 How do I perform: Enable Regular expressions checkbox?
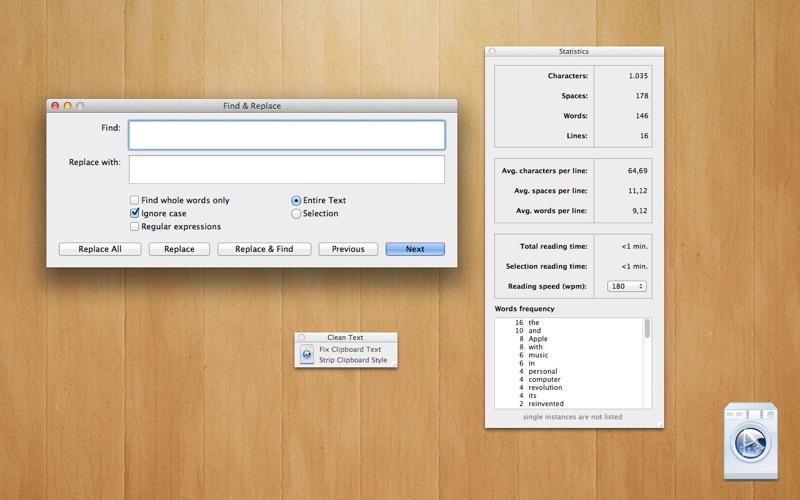tap(134, 227)
